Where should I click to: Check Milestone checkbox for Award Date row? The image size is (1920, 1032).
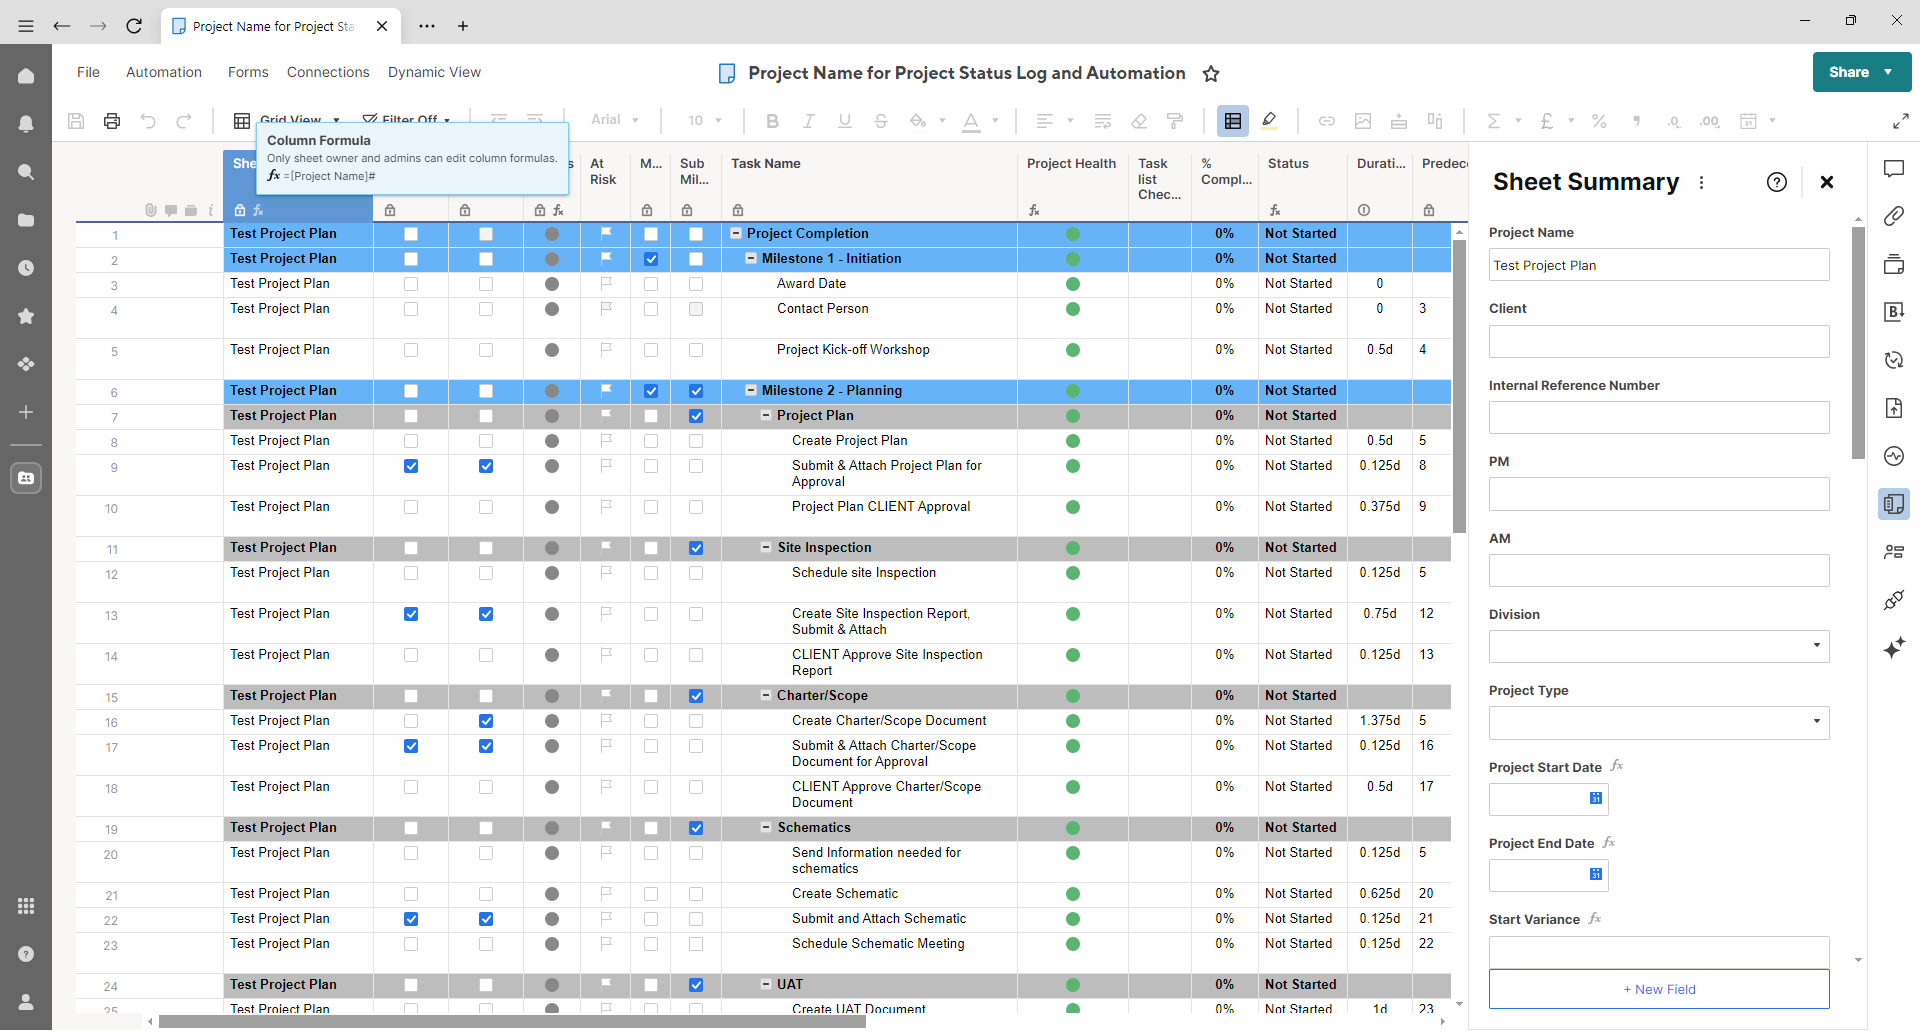coord(651,284)
